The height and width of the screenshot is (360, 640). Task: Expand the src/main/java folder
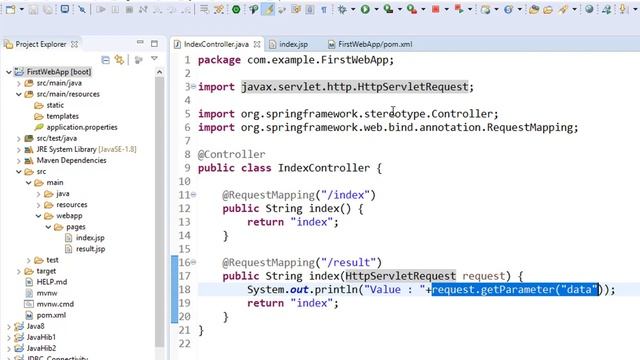[x=18, y=83]
